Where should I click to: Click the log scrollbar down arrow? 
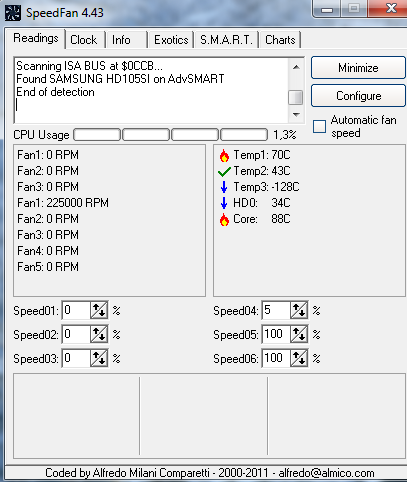tap(296, 115)
